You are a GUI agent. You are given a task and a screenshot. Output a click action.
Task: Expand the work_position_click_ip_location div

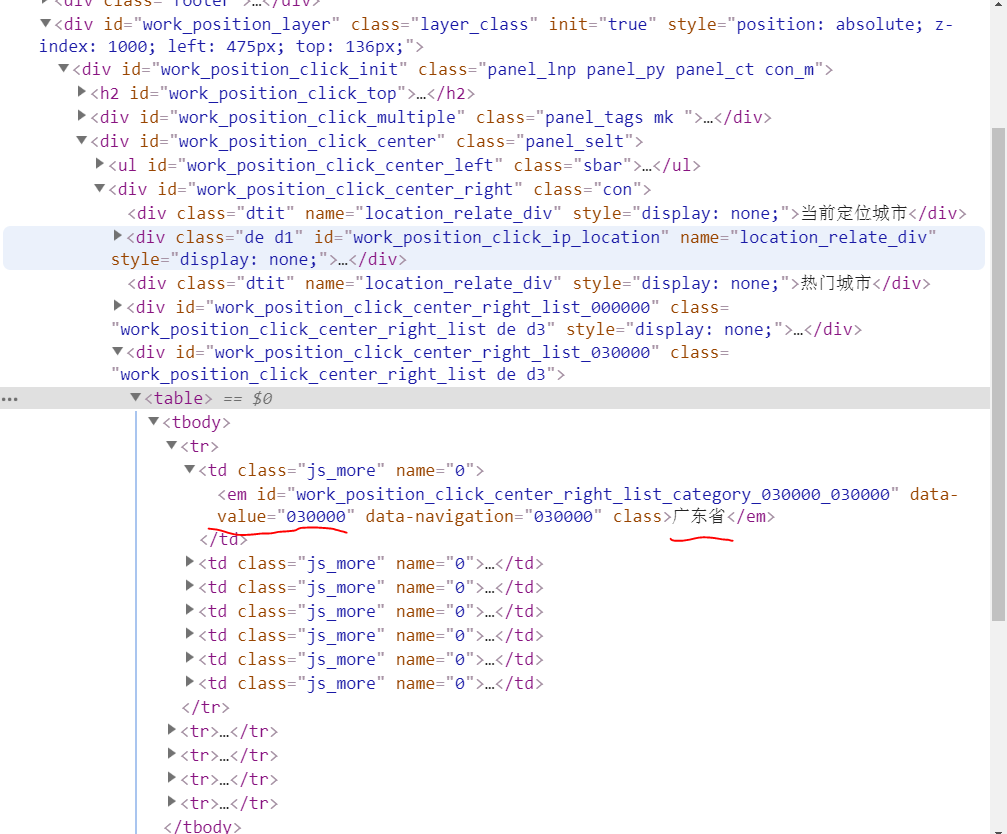(118, 236)
